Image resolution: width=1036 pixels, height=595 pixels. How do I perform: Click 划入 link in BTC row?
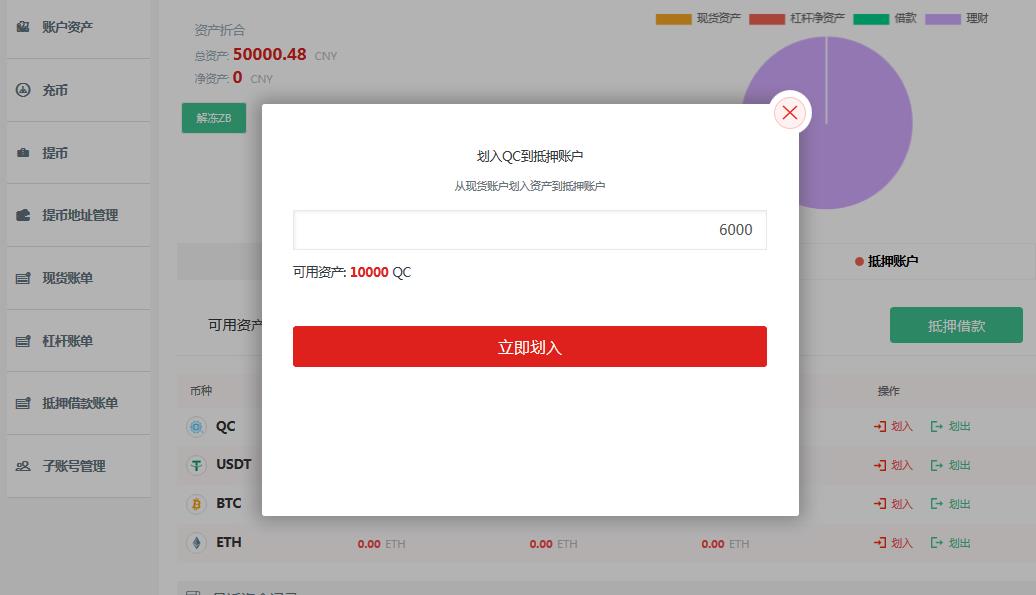[893, 505]
